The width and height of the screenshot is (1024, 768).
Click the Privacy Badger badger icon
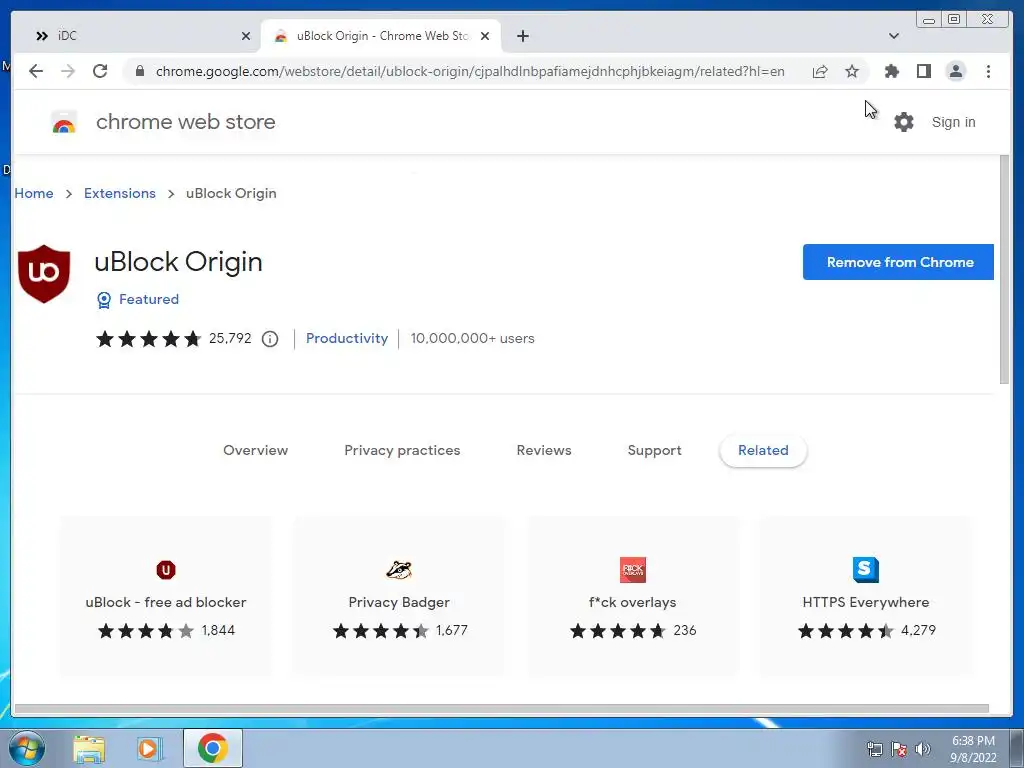coord(398,570)
